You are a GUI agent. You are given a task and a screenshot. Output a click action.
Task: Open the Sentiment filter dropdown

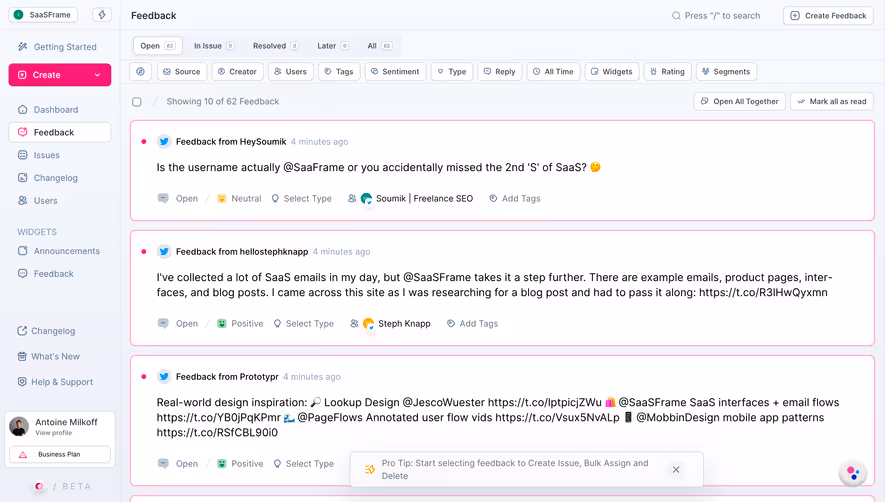point(395,72)
